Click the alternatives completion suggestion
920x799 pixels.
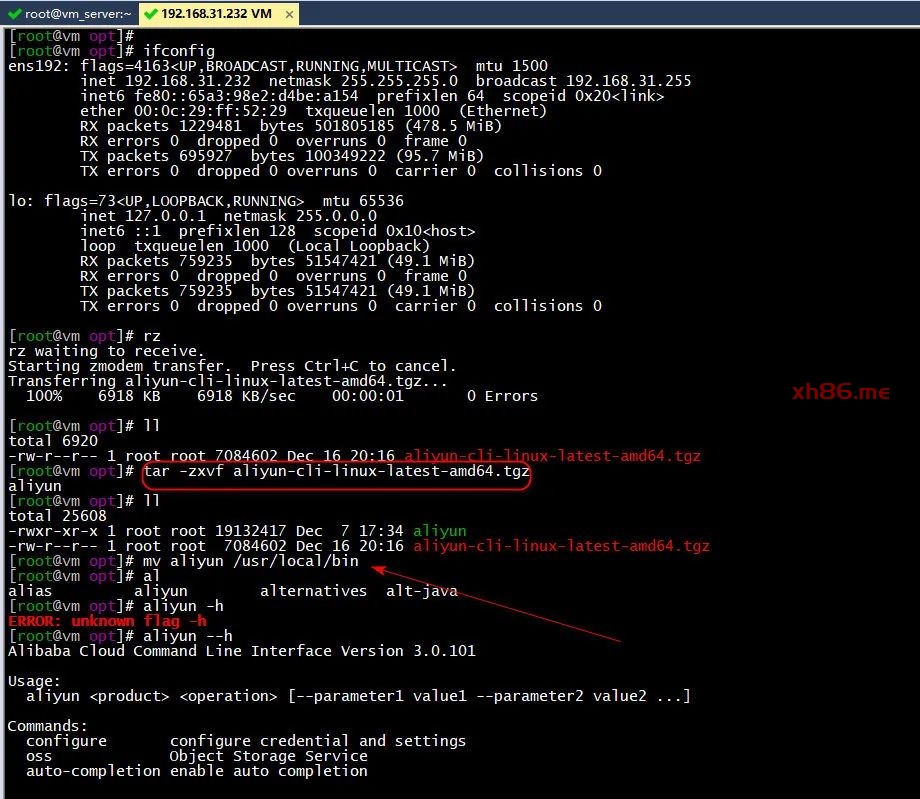point(313,591)
